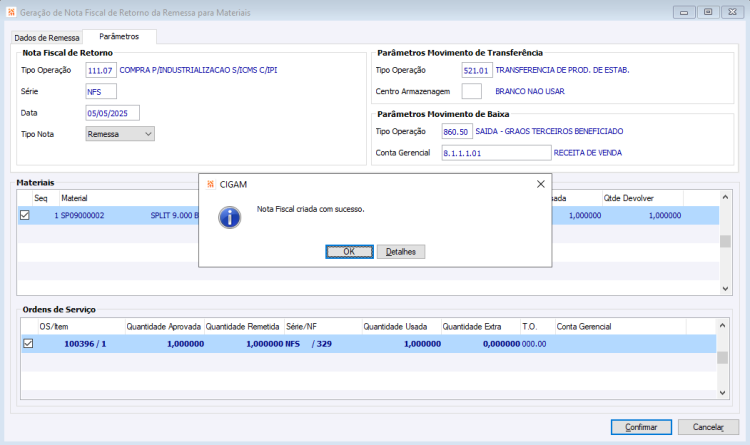Screen dimensions: 750x445
Task: Click Tipo Operação field with 111.07
Action: pos(101,70)
